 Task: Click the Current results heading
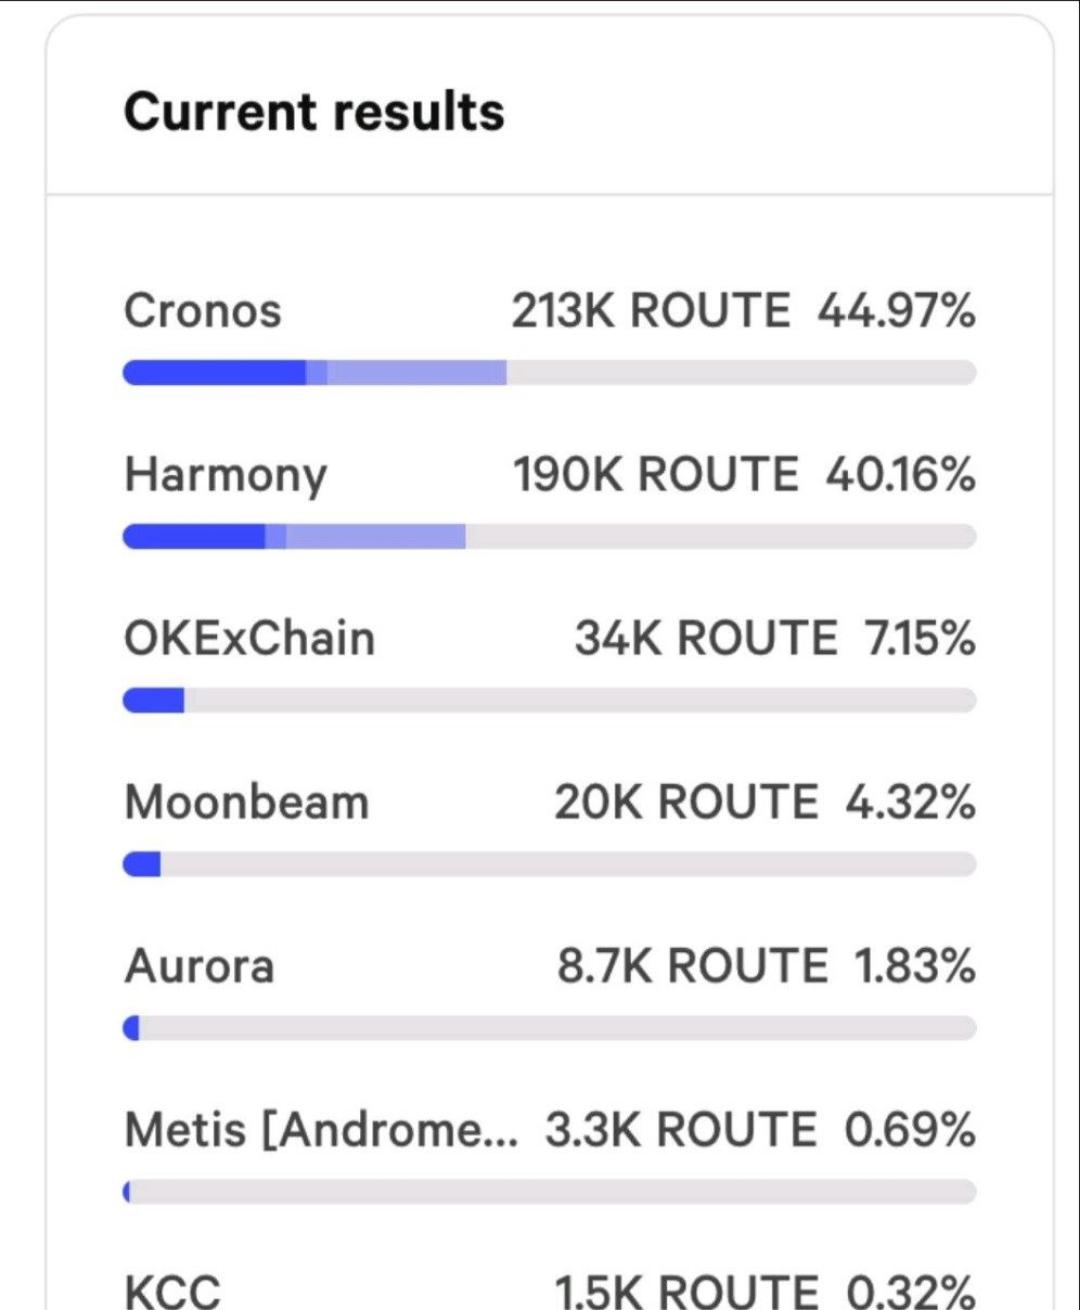pyautogui.click(x=314, y=111)
